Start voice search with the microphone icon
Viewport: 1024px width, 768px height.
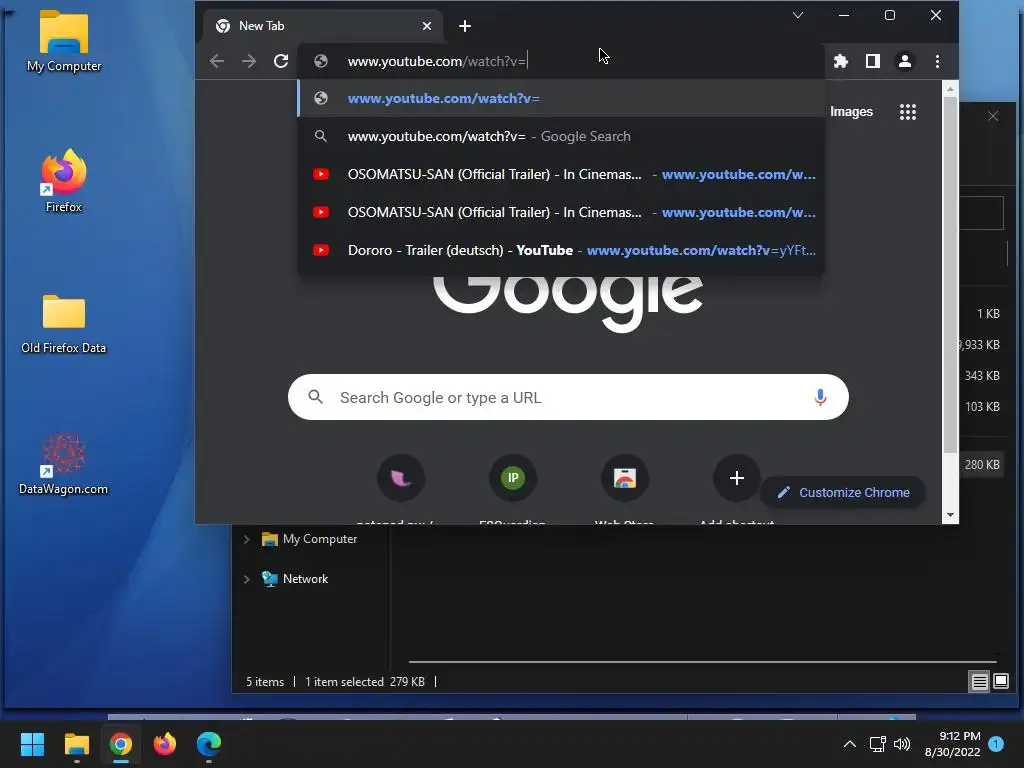click(x=820, y=397)
